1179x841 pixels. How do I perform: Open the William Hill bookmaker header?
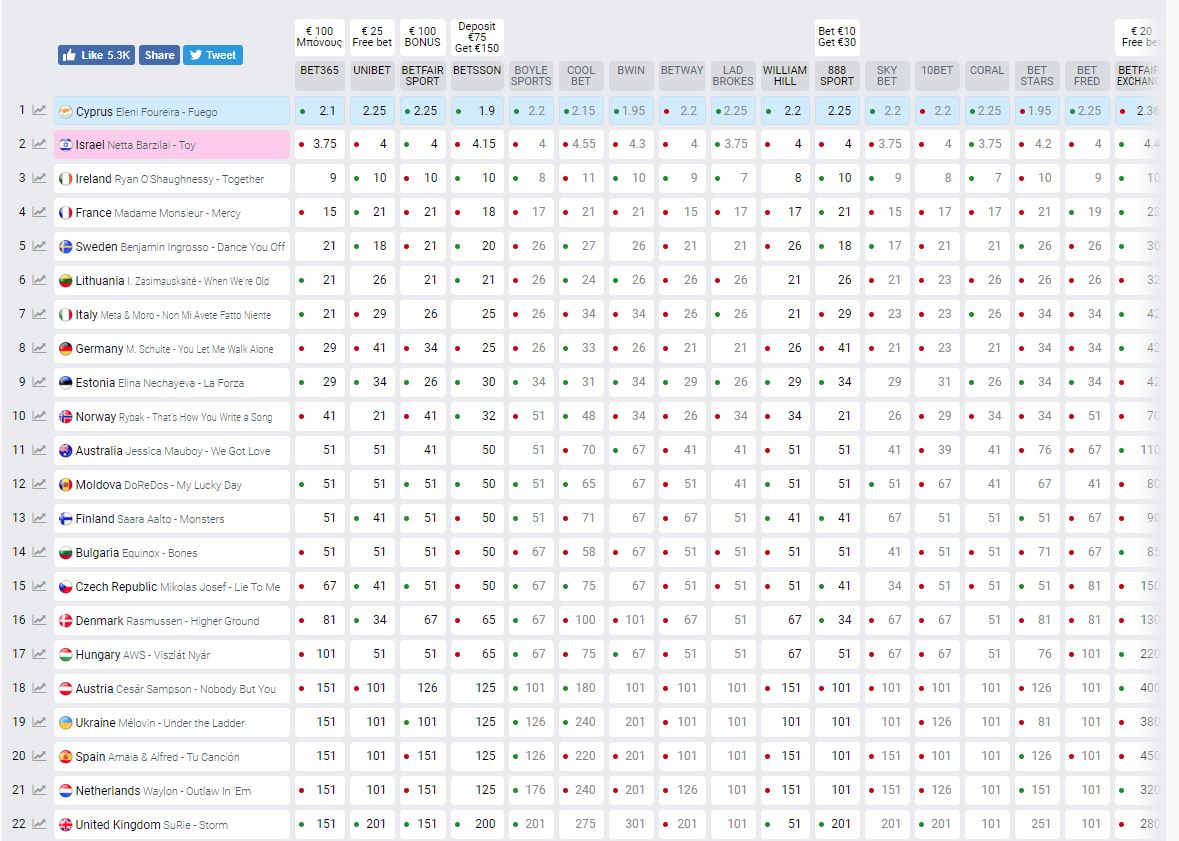[785, 76]
